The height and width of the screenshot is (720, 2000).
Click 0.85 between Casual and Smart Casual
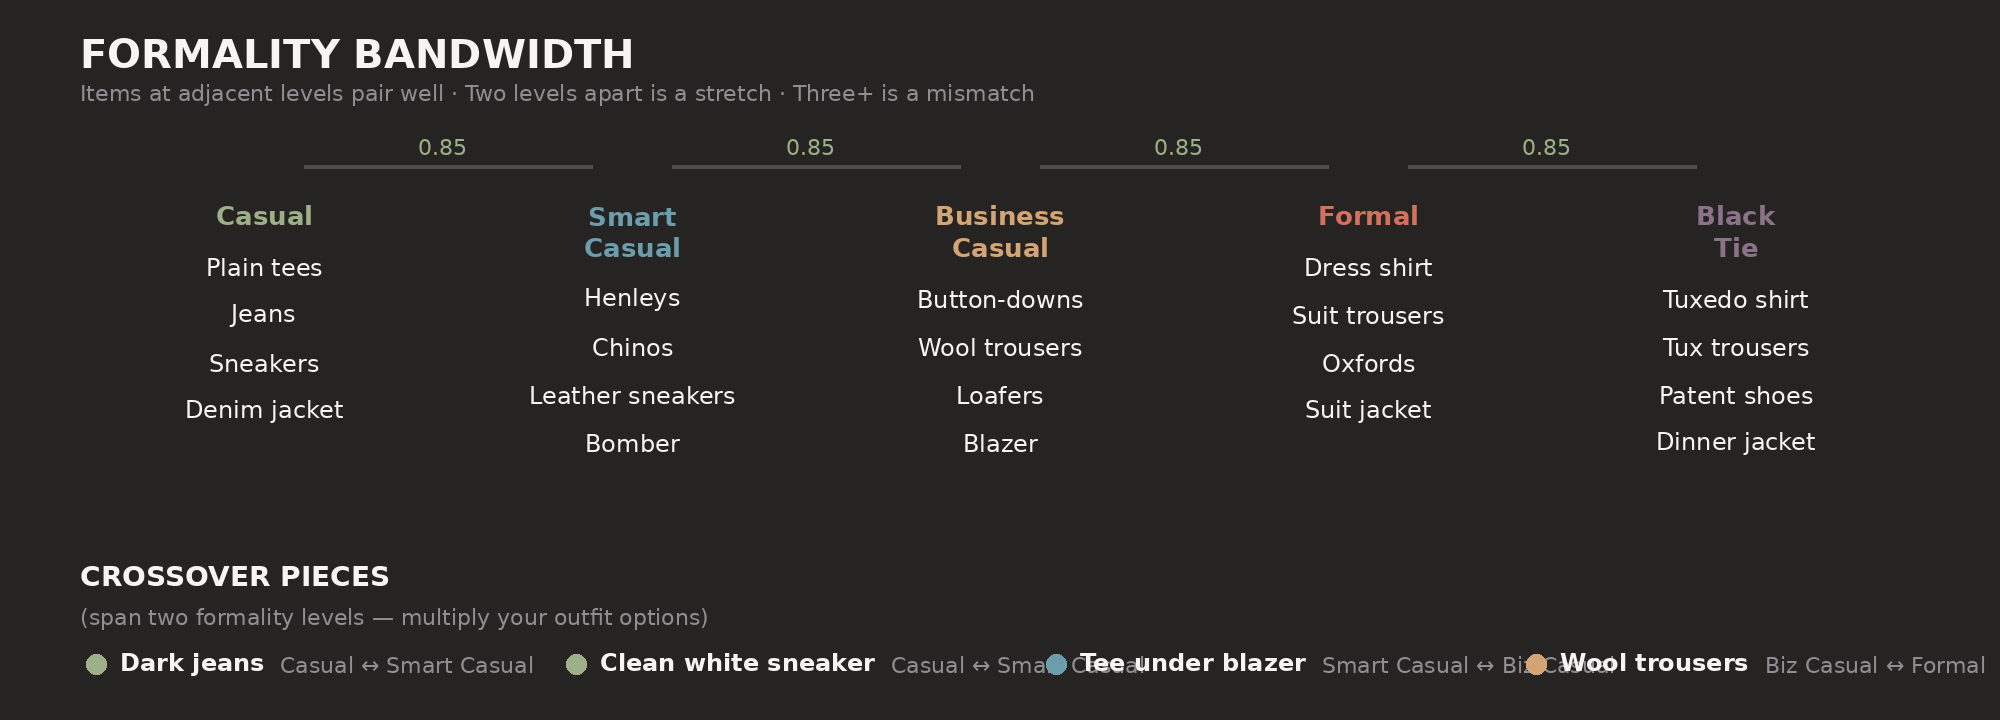coord(442,148)
